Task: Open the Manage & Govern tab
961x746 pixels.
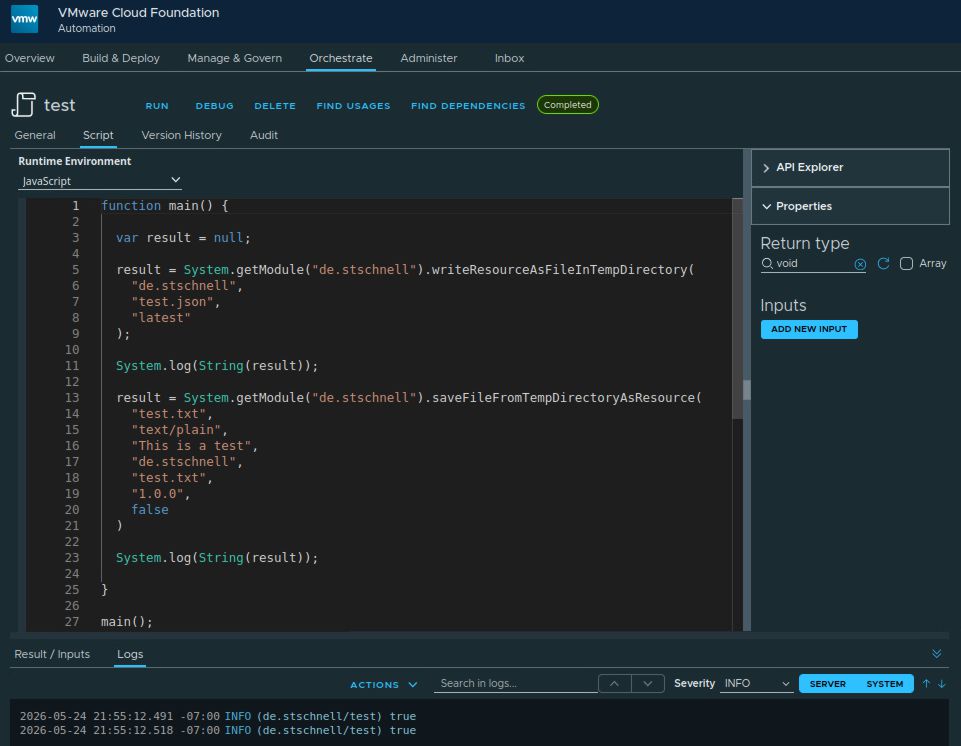Action: click(235, 58)
